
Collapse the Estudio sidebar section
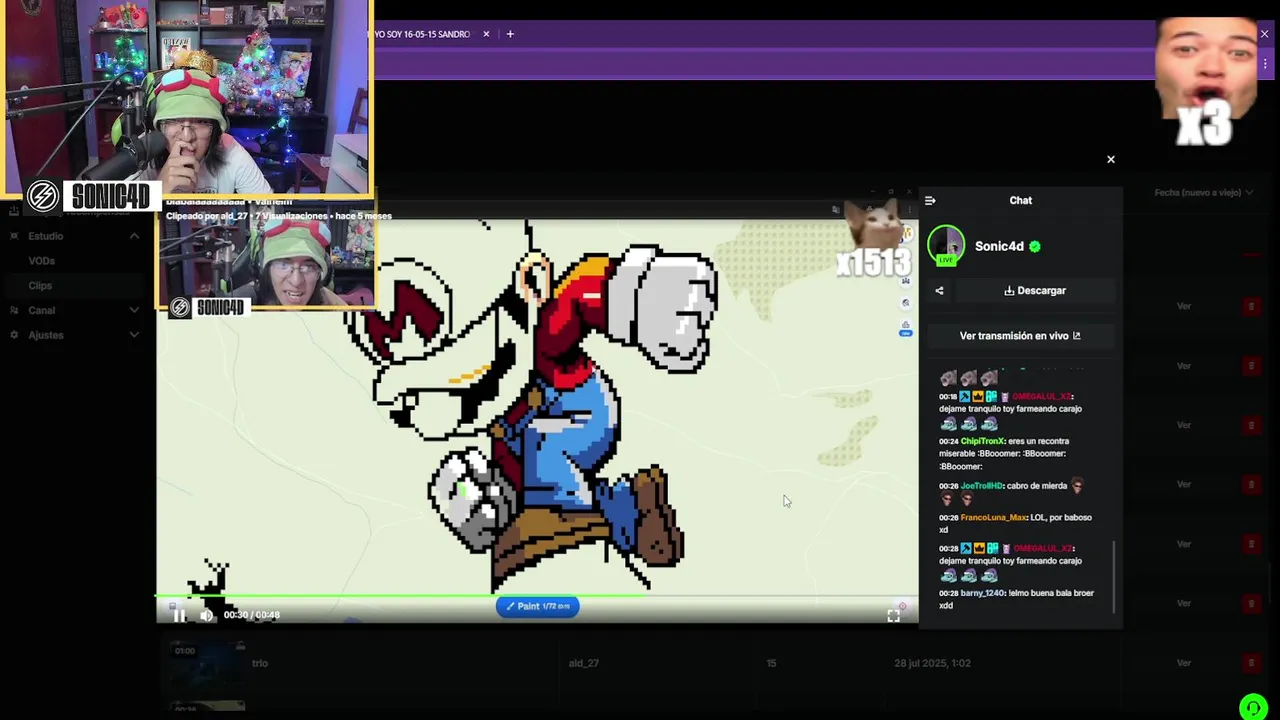point(134,236)
